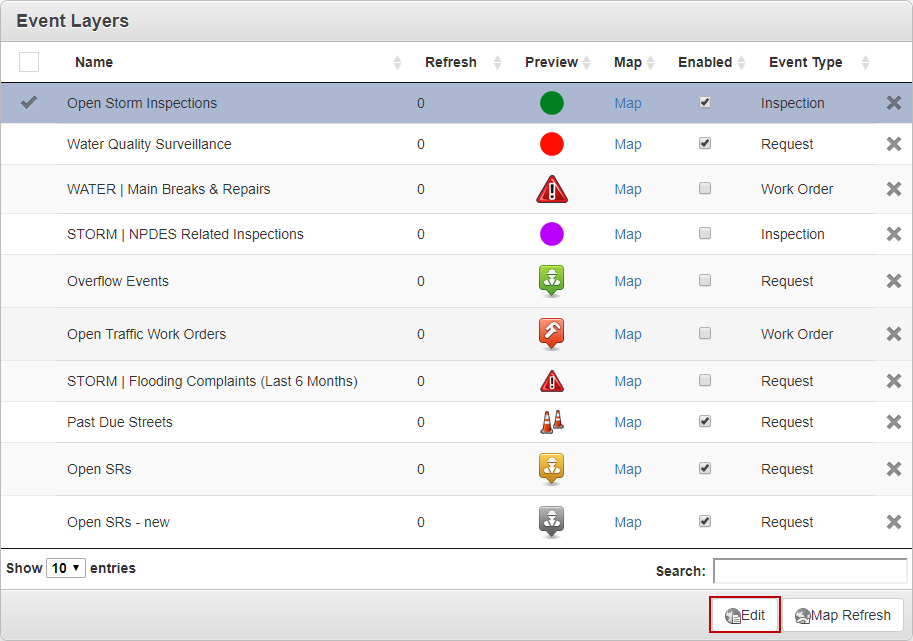
Task: Toggle the select-all checkbox in table header
Action: (29, 62)
